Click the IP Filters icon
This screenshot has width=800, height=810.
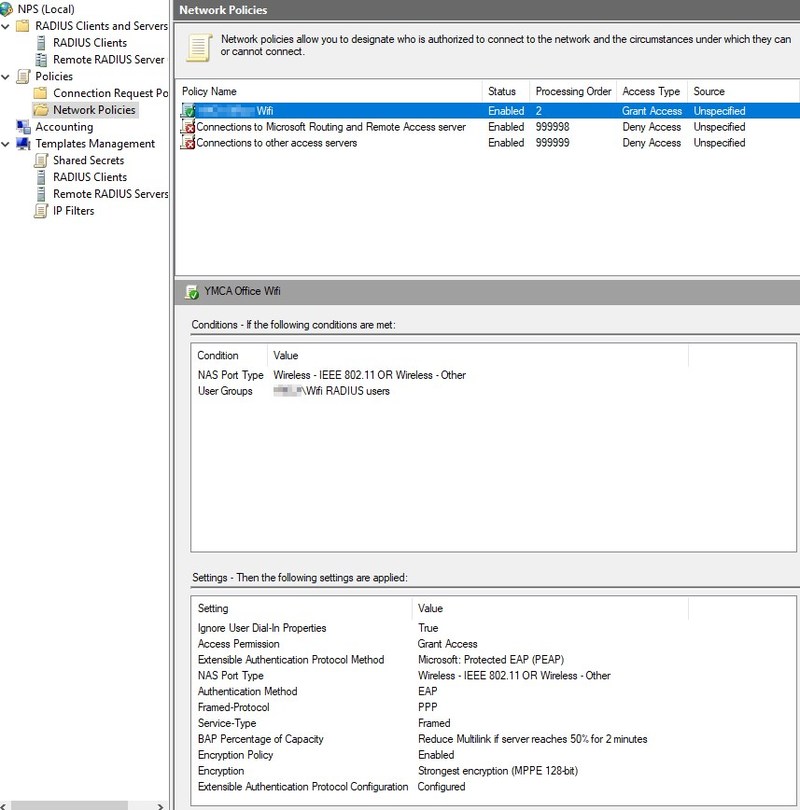click(x=44, y=210)
